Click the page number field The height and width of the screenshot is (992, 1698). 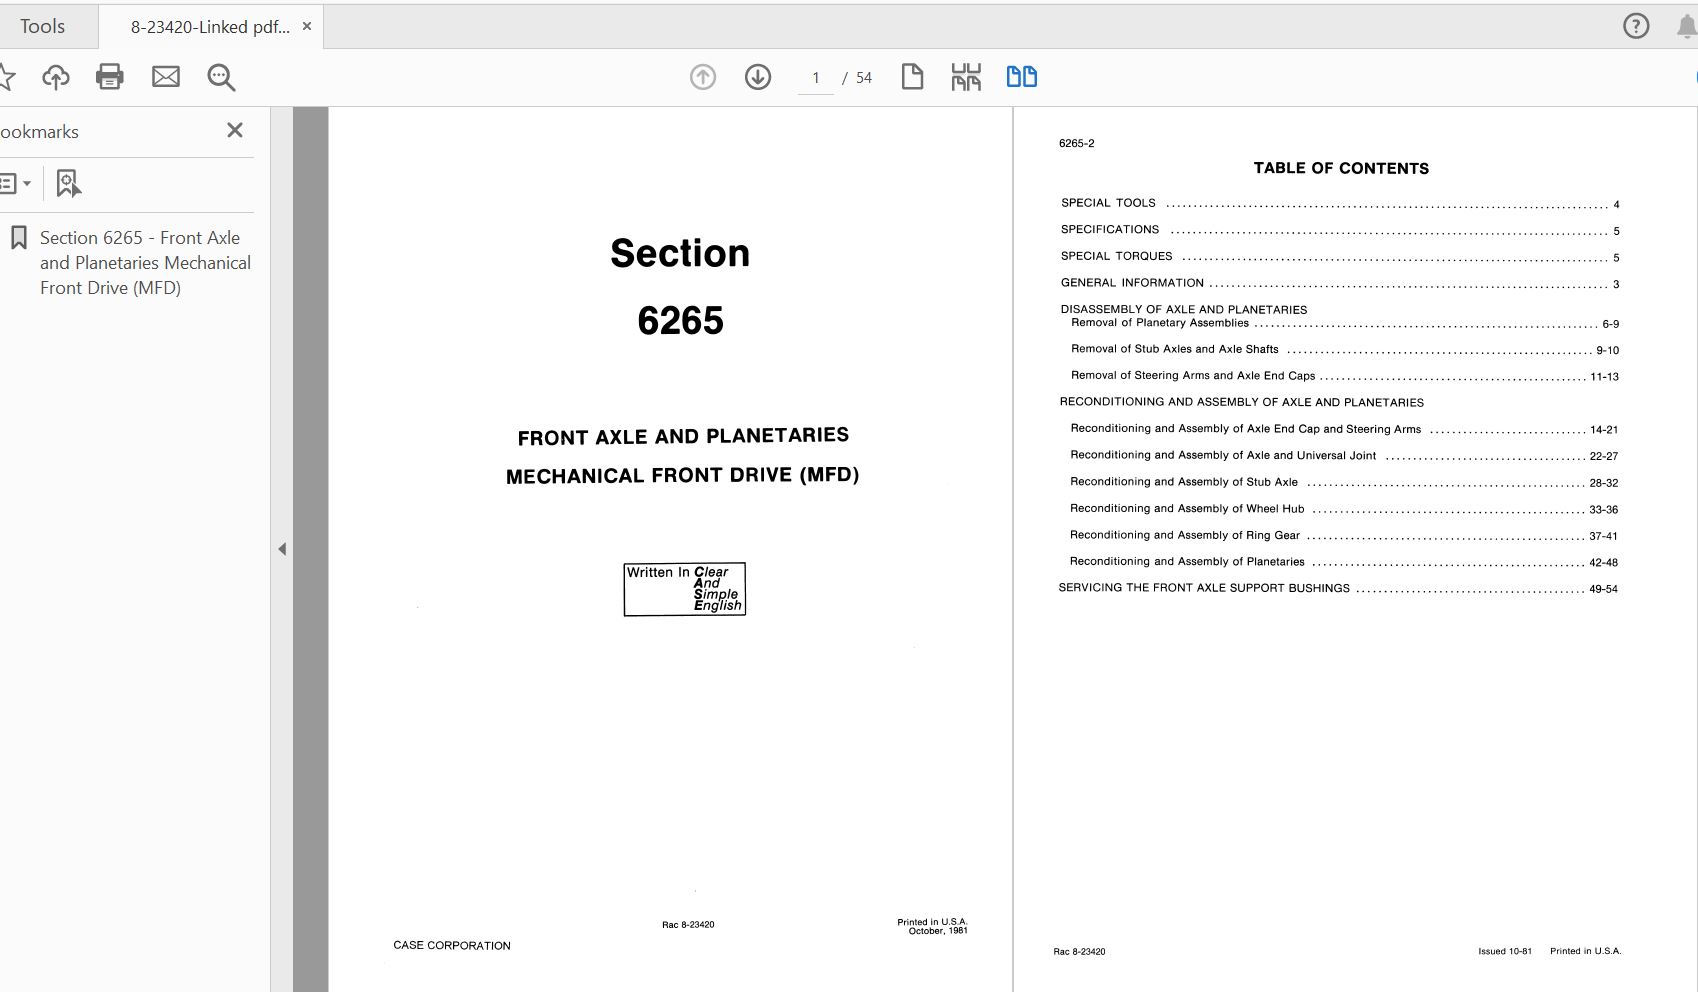tap(816, 78)
